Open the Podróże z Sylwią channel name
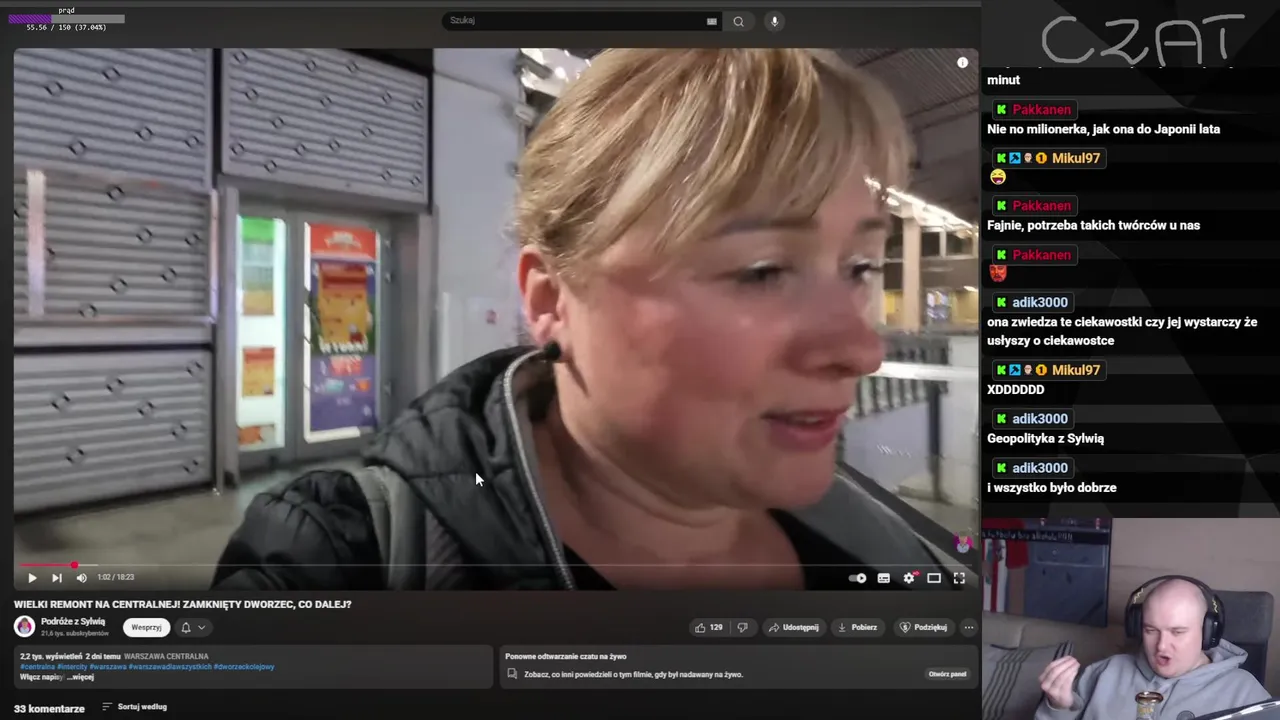1280x720 pixels. [x=73, y=622]
